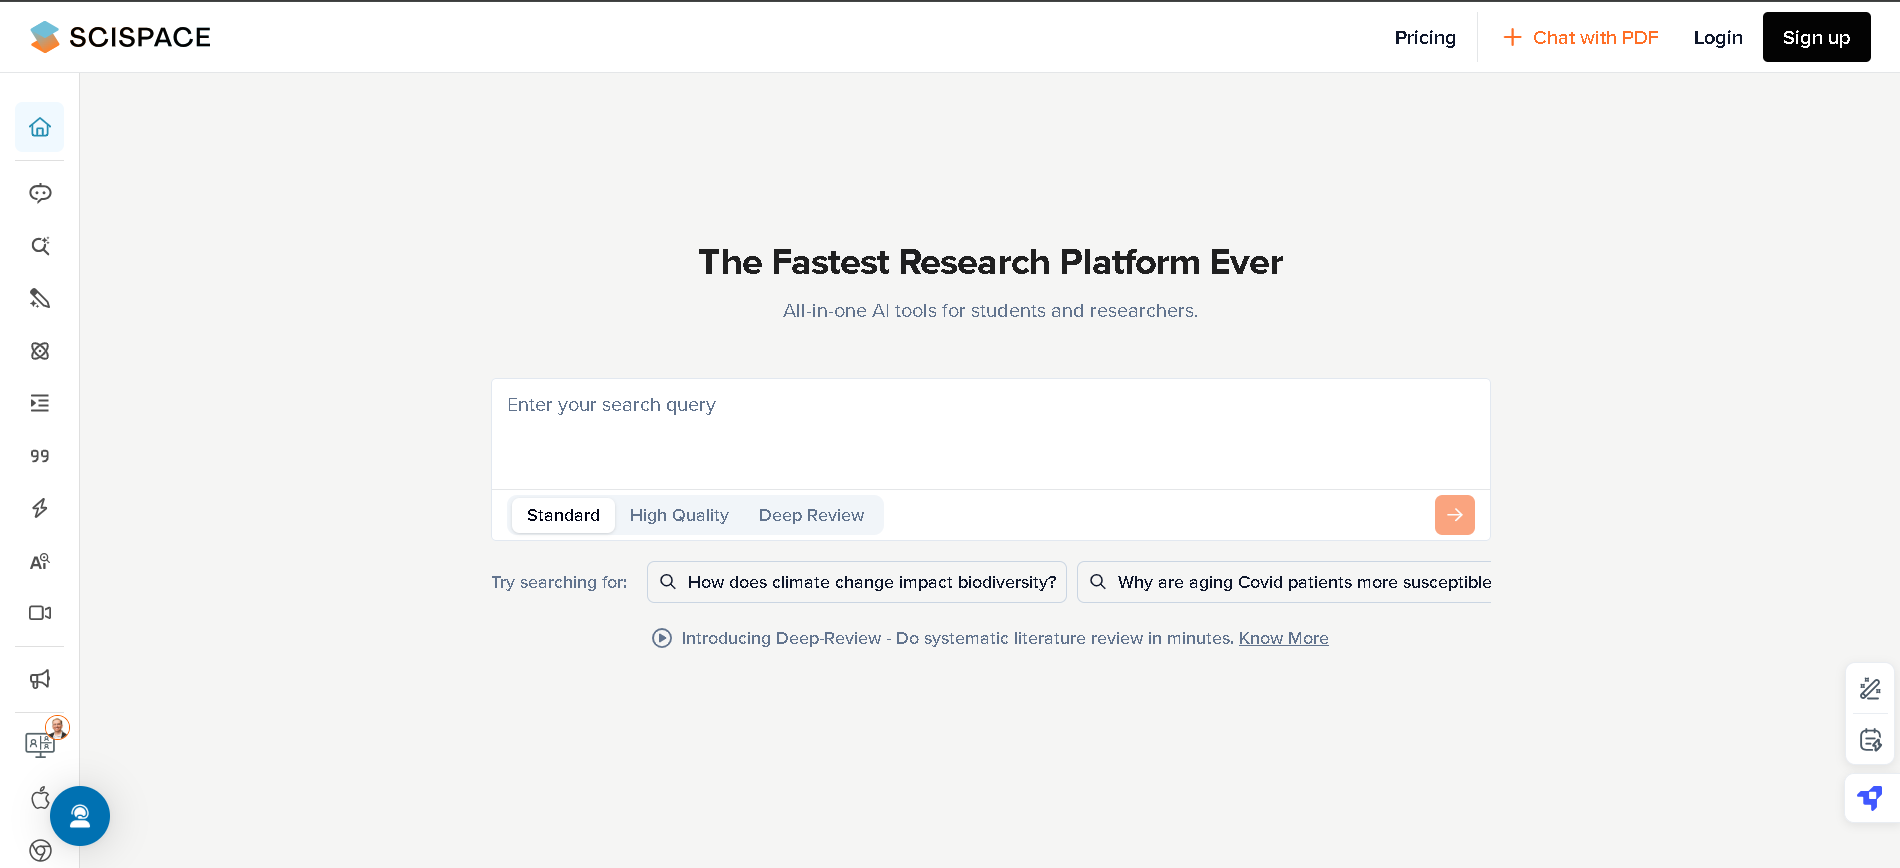
Task: Open the AI writer pen icon
Action: tap(40, 298)
